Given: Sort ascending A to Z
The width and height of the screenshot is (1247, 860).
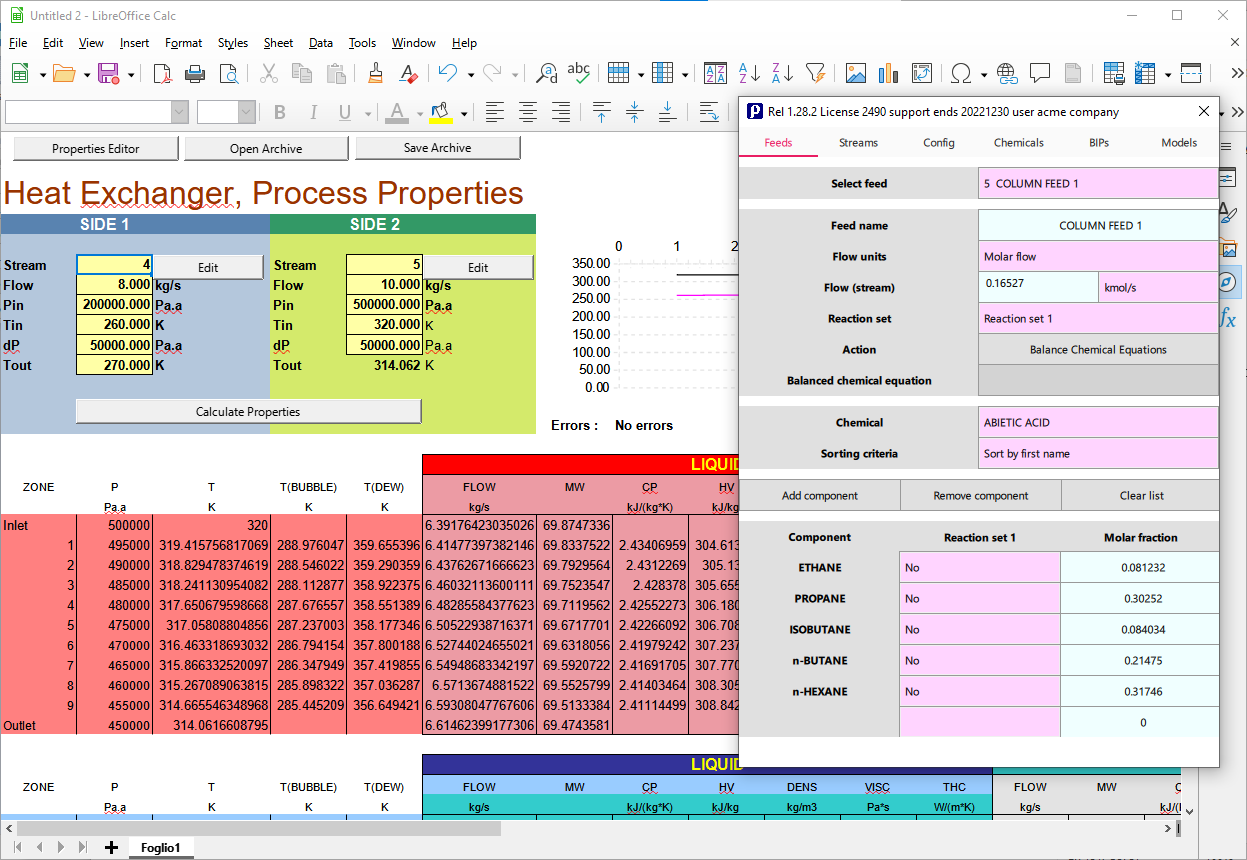Looking at the screenshot, I should pos(749,73).
